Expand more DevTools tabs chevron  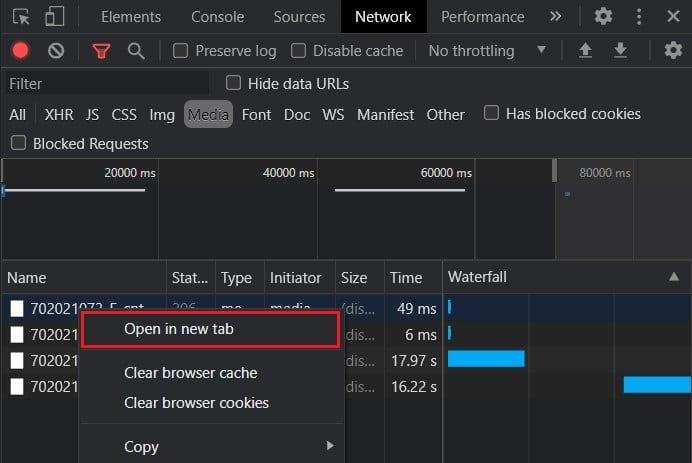pyautogui.click(x=555, y=17)
